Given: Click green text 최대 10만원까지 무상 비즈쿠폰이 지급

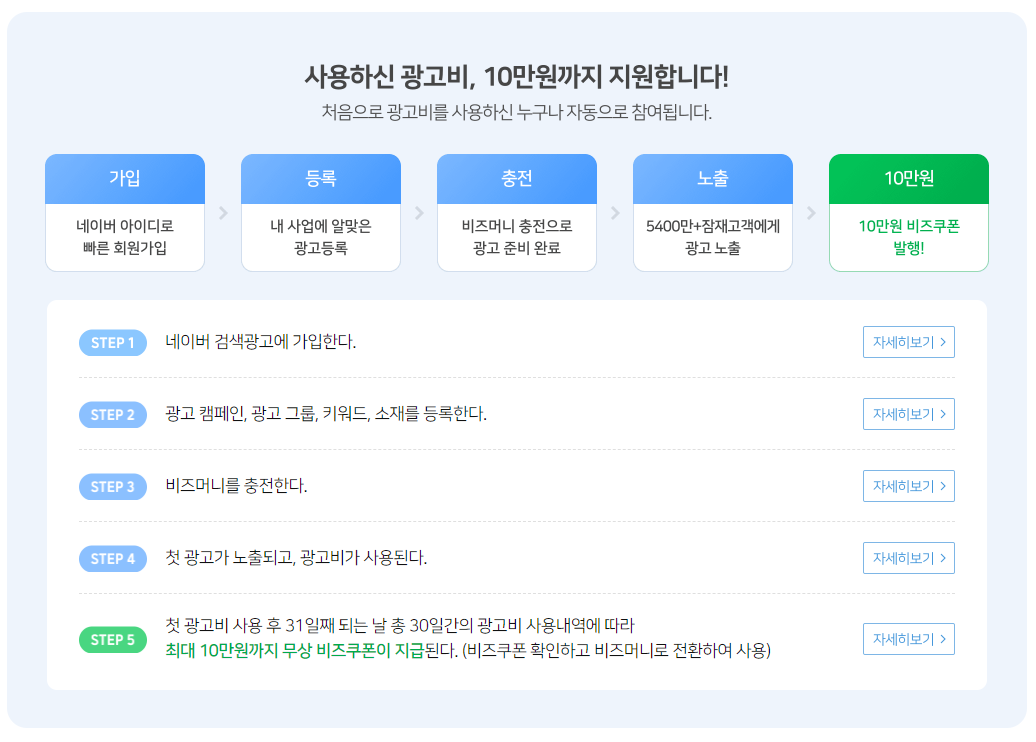Looking at the screenshot, I should 294,651.
